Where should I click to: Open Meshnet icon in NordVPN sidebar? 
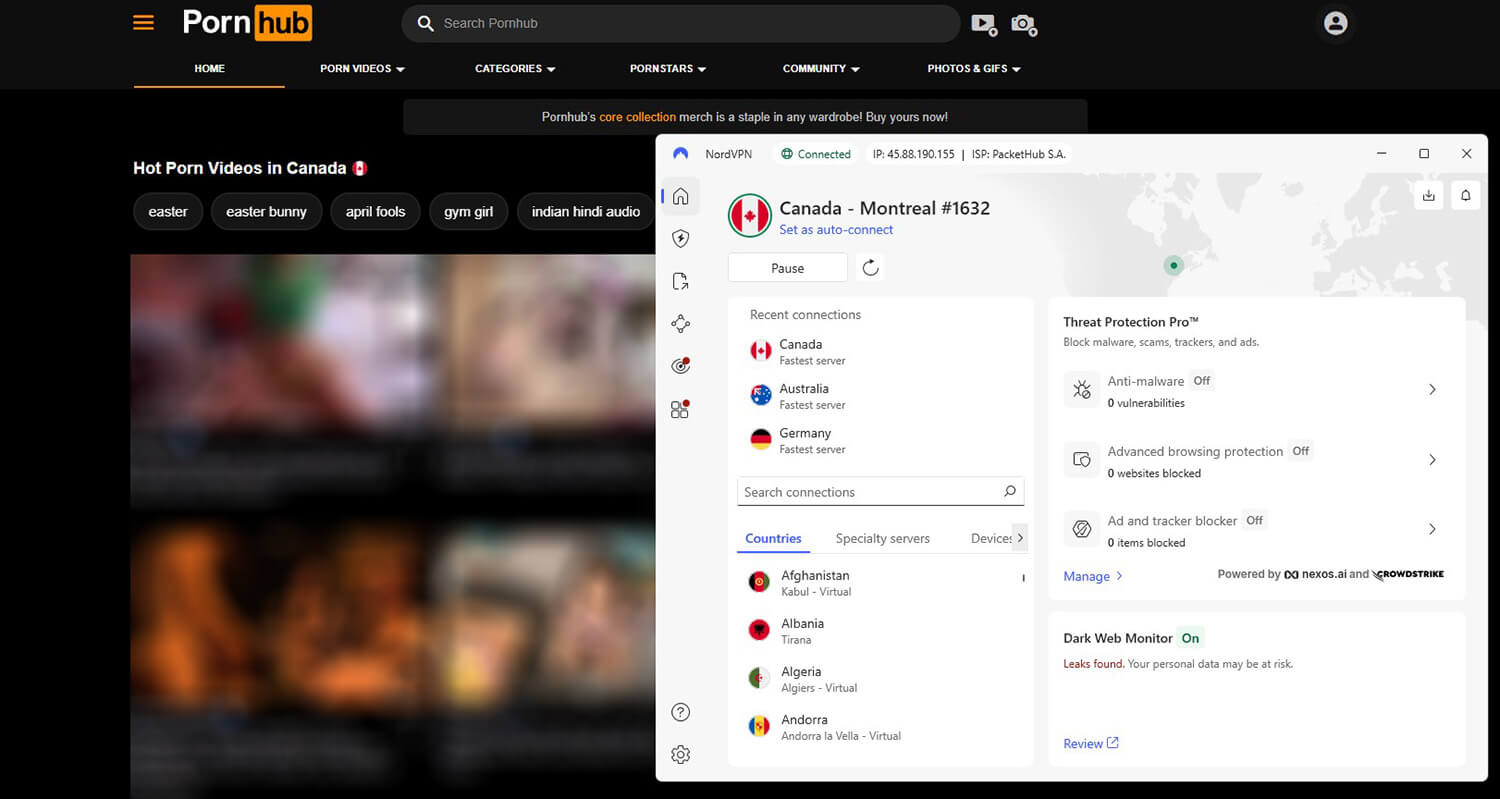tap(681, 324)
